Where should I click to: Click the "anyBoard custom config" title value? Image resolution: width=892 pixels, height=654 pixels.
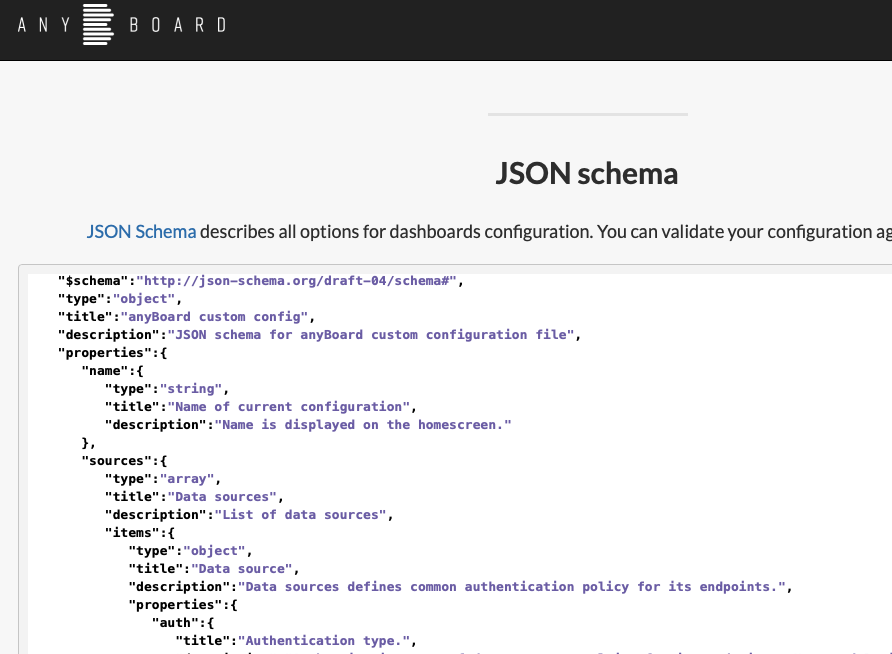click(x=221, y=316)
